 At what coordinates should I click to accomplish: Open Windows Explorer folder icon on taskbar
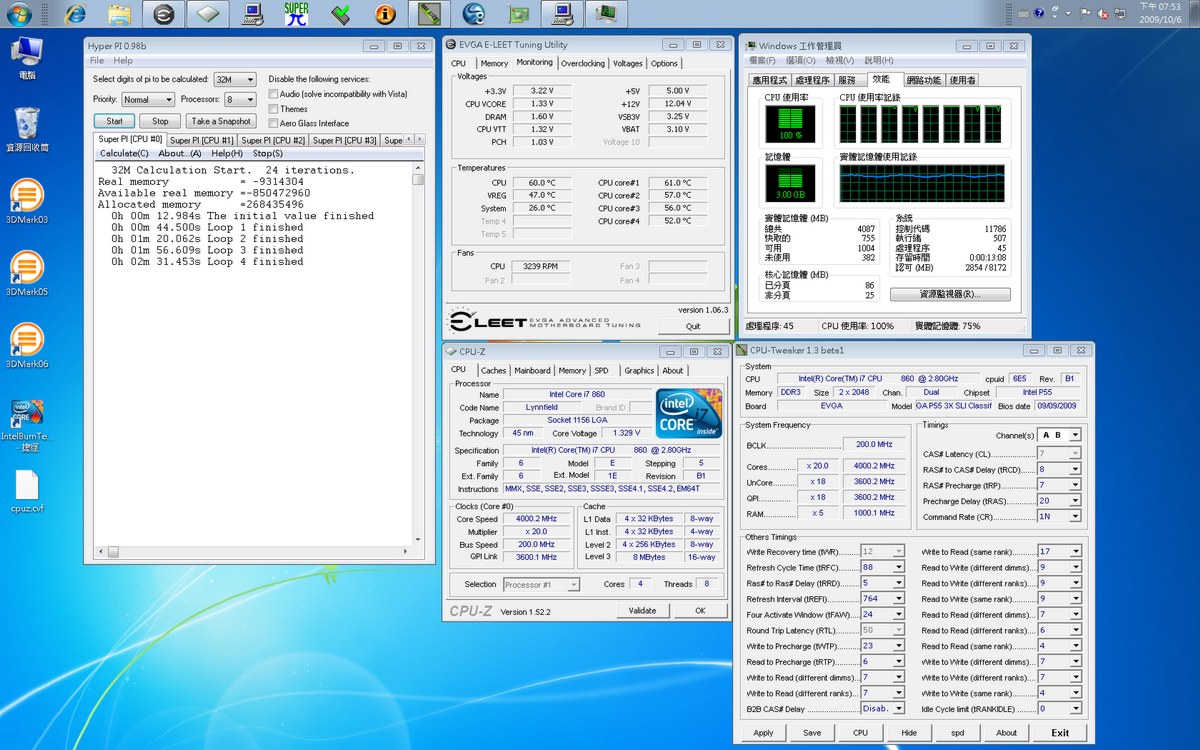pos(119,14)
